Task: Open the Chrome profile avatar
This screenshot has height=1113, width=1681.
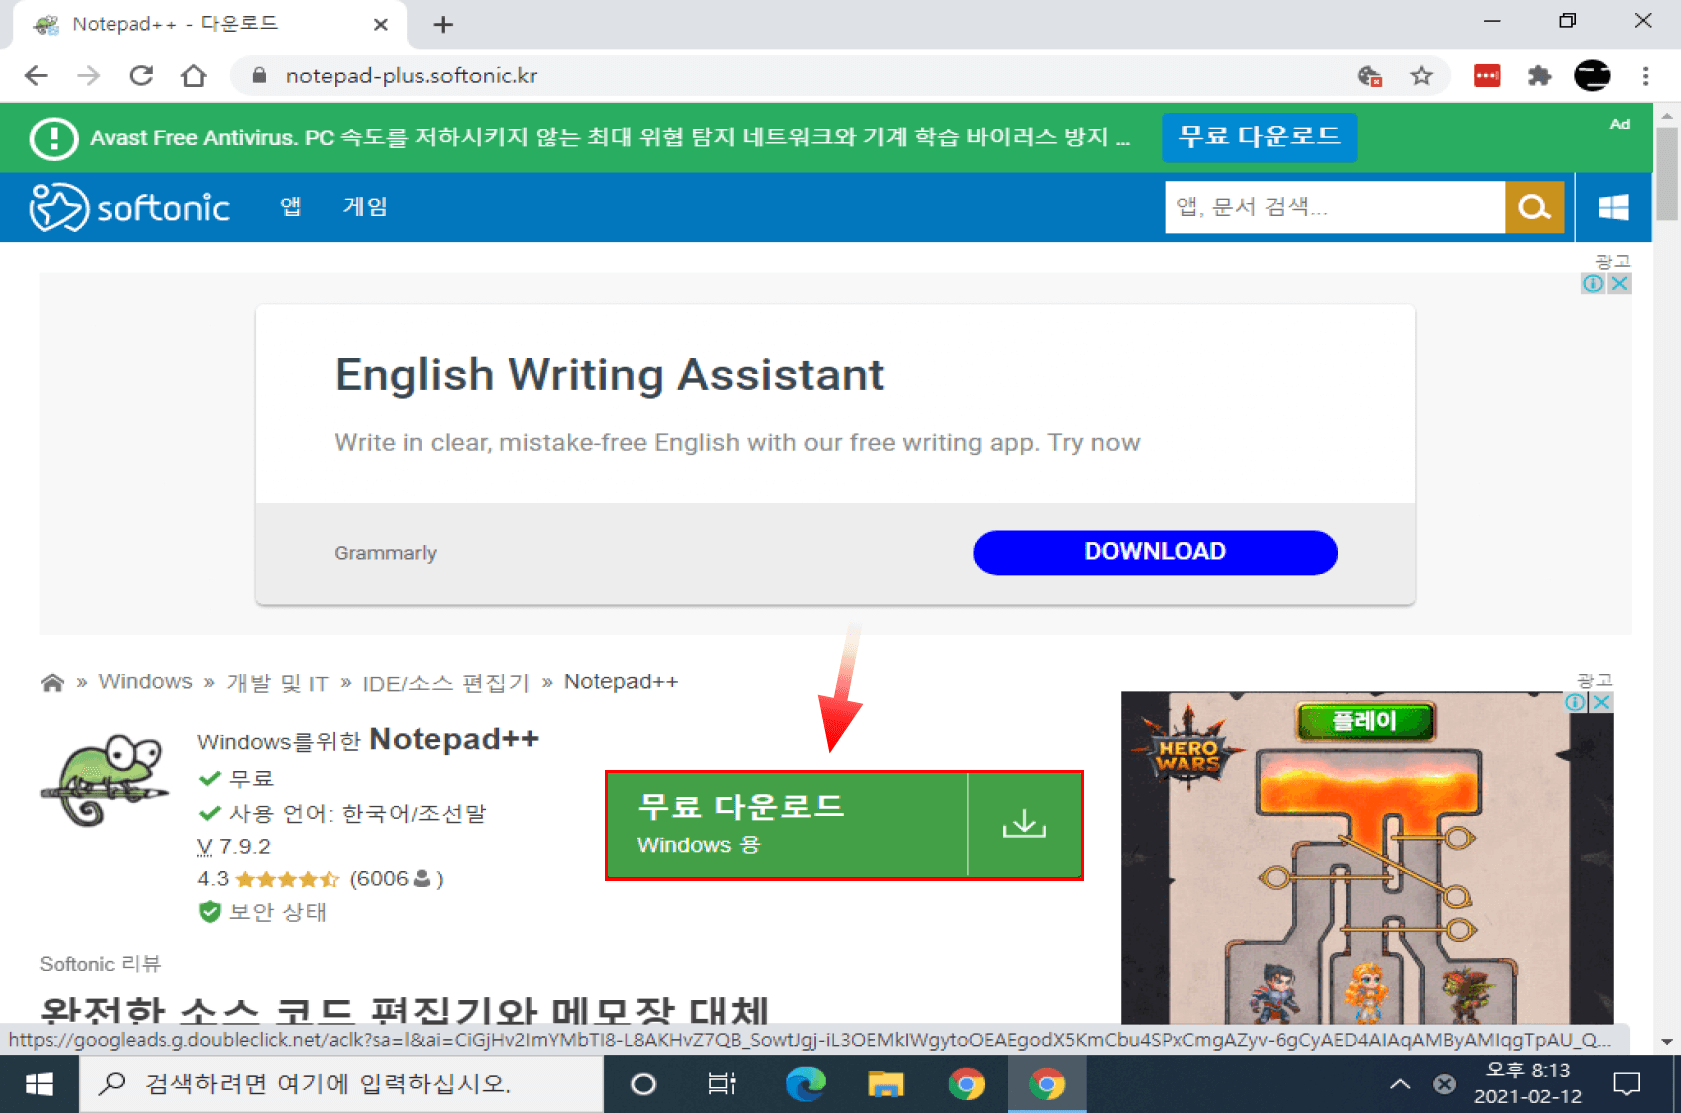Action: coord(1592,76)
